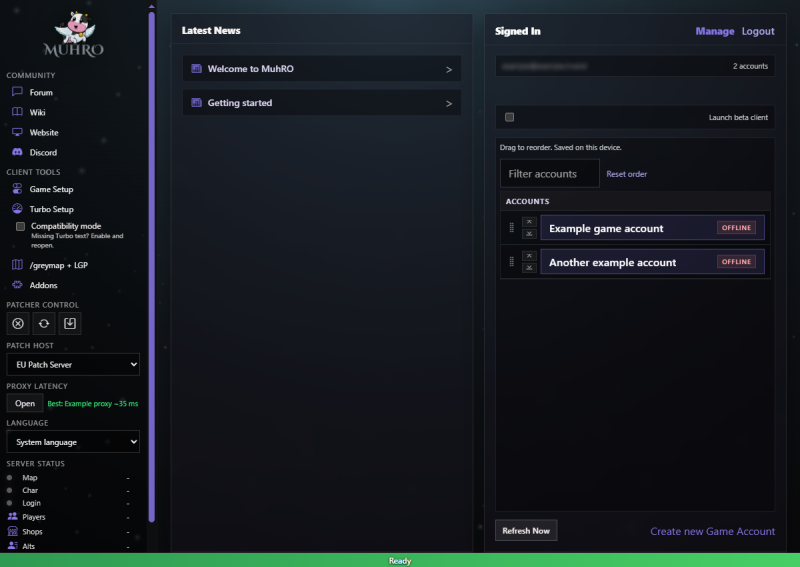Open the Forum speech-bubble icon
Viewport: 800px width, 567px height.
coord(17,92)
